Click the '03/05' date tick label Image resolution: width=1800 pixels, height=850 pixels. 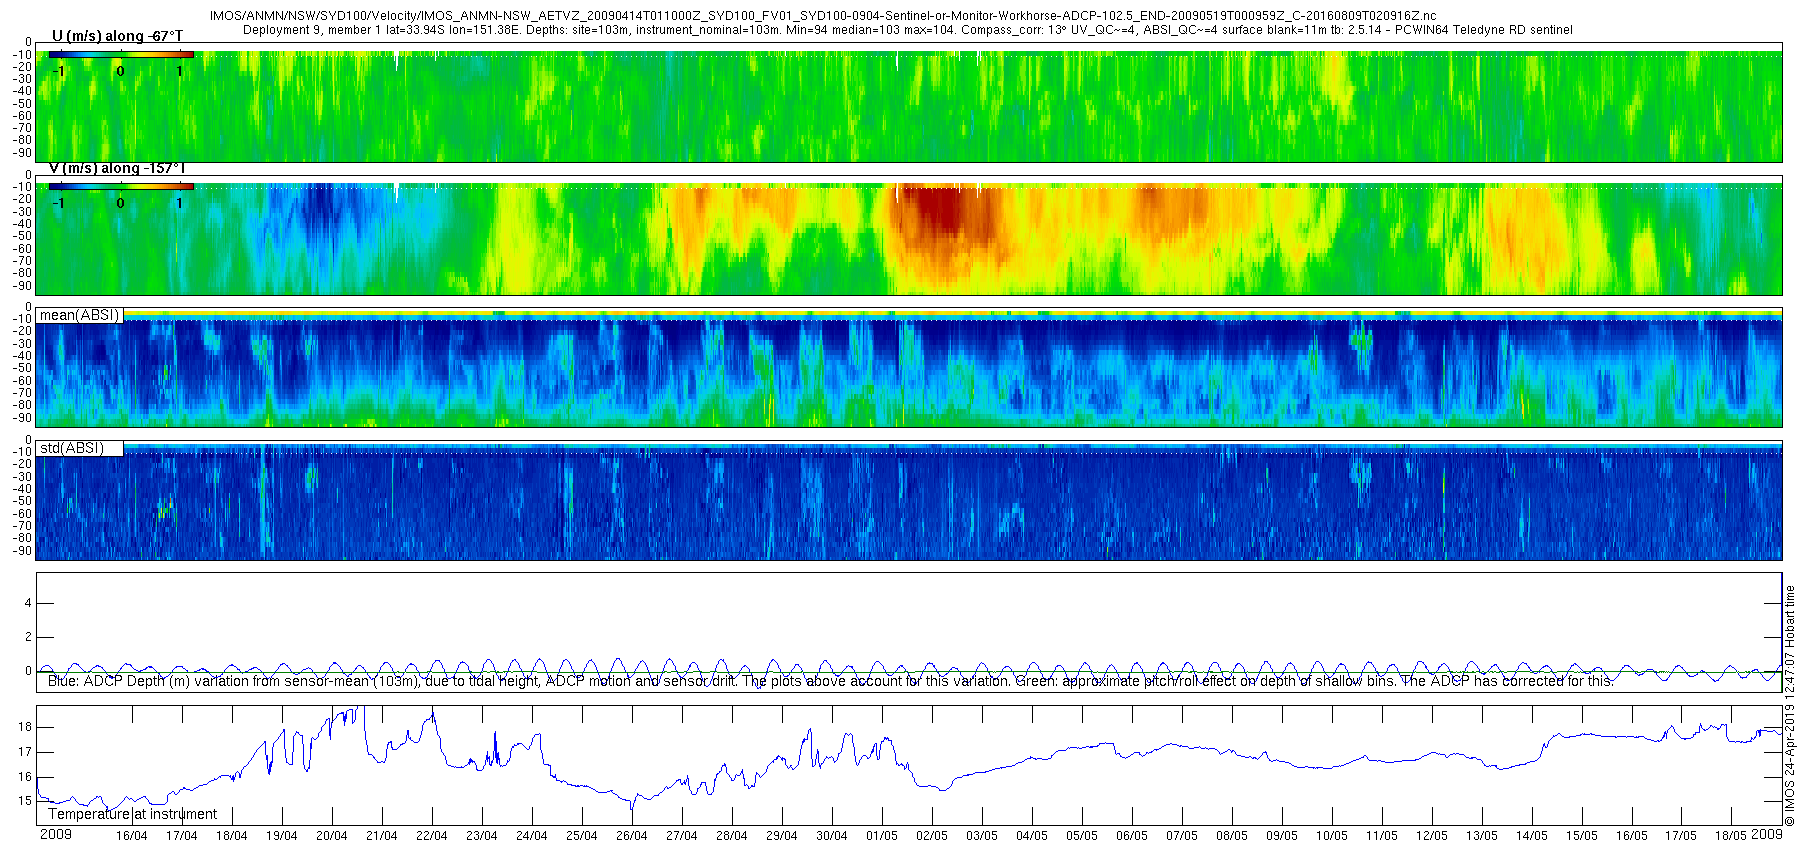pos(982,836)
